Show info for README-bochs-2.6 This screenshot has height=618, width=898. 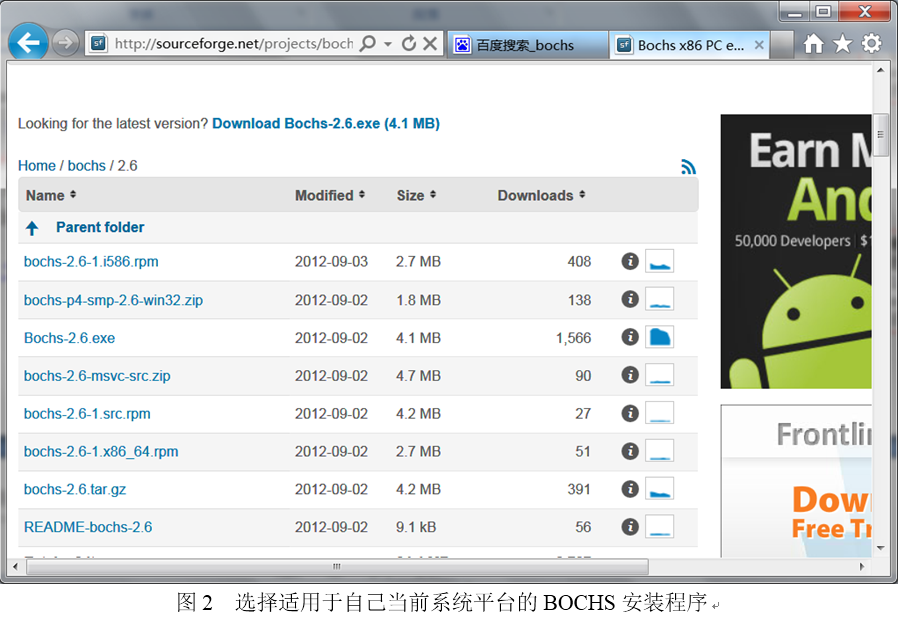pos(630,526)
